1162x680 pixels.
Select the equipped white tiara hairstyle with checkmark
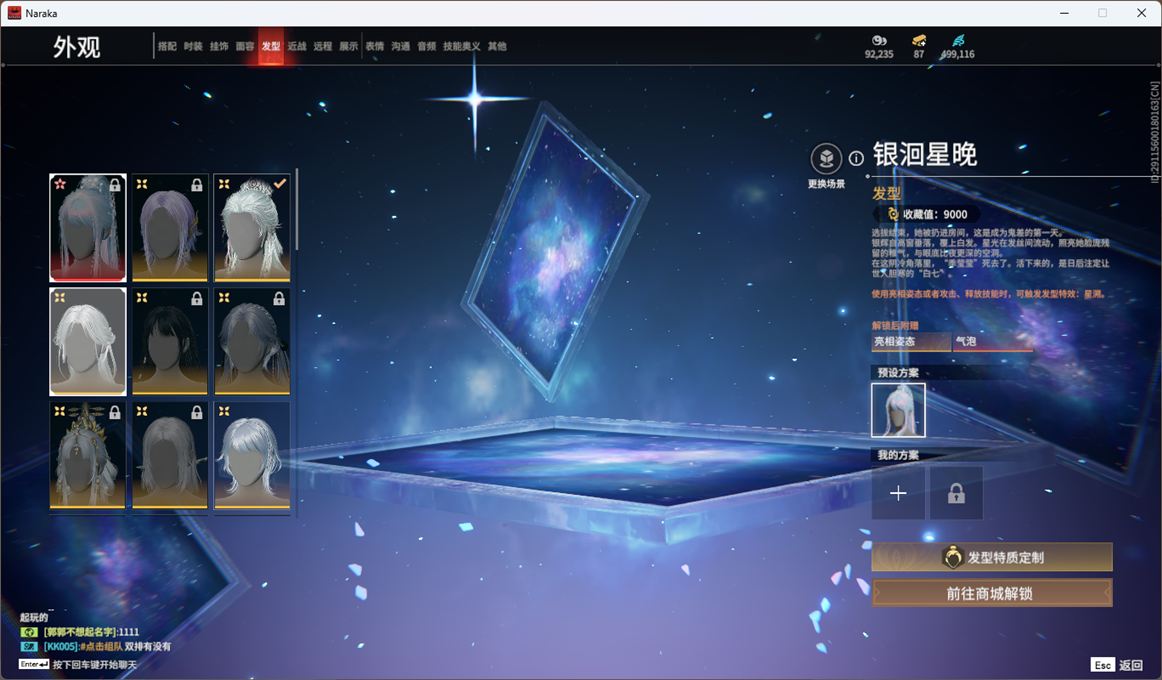click(x=252, y=228)
